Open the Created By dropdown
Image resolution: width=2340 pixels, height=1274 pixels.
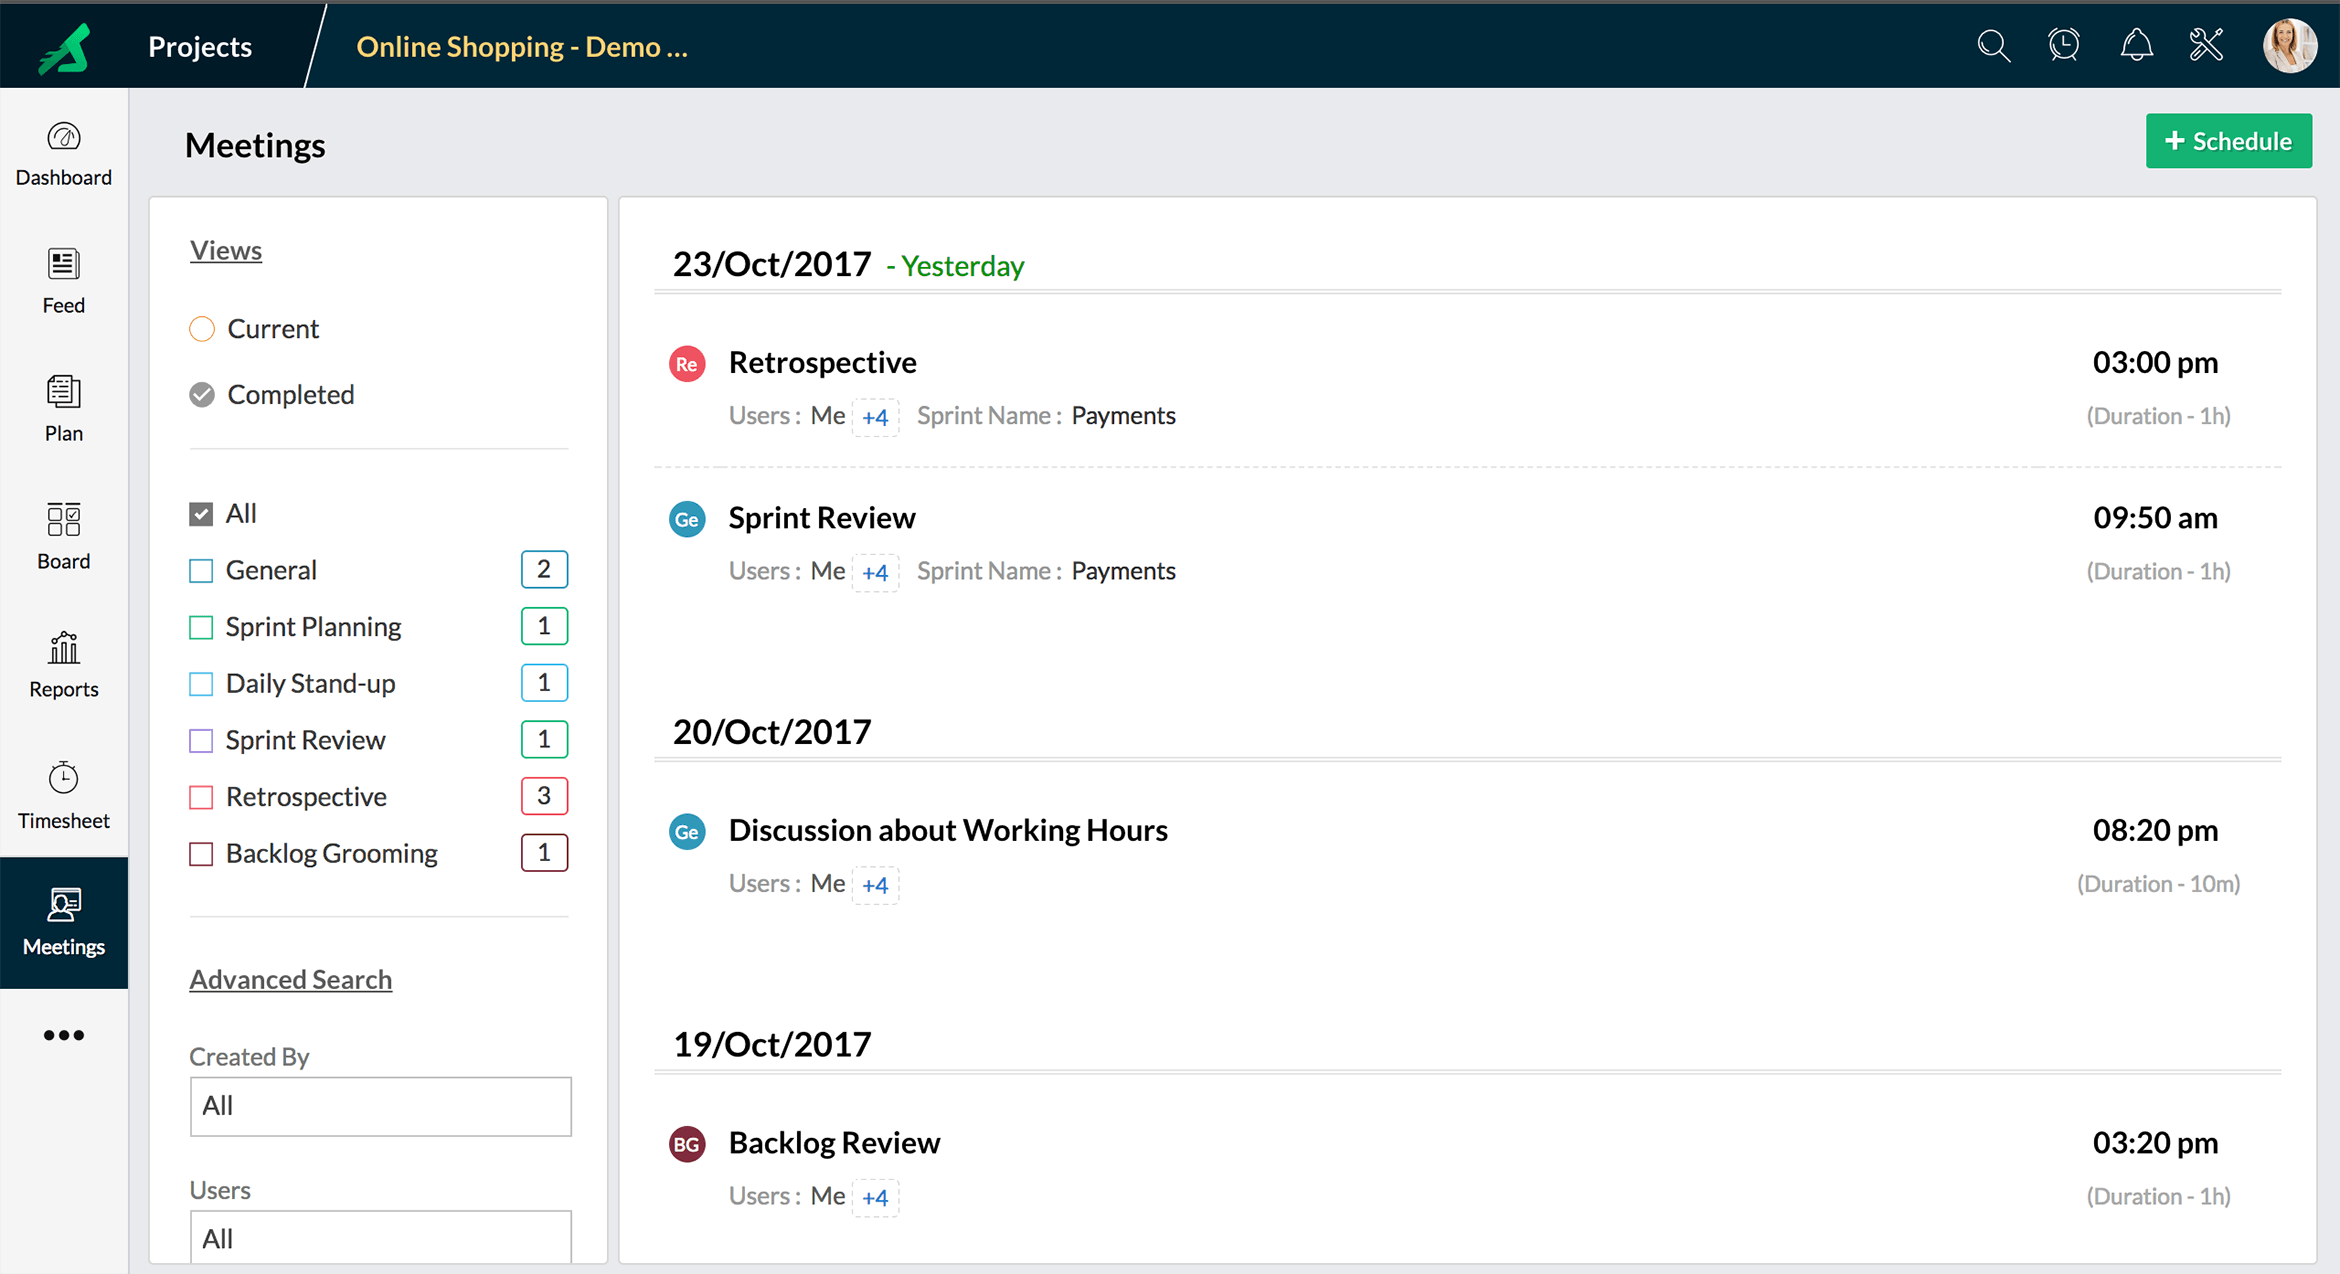pos(380,1106)
